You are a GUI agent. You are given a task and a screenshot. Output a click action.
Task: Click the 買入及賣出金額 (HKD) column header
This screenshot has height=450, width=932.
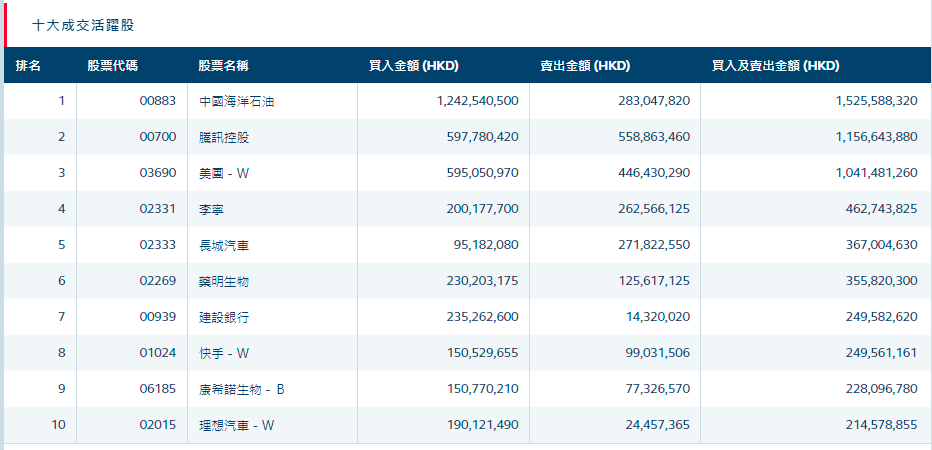(776, 66)
